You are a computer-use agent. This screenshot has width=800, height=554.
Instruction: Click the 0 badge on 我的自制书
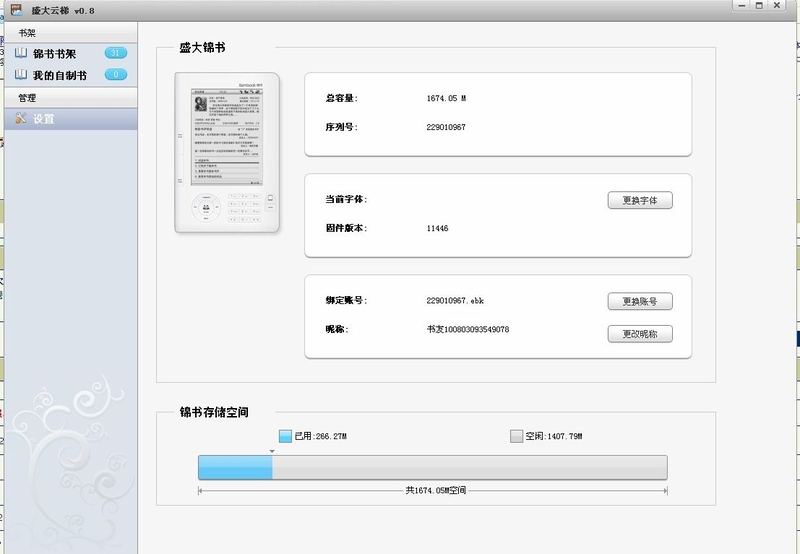pyautogui.click(x=116, y=74)
